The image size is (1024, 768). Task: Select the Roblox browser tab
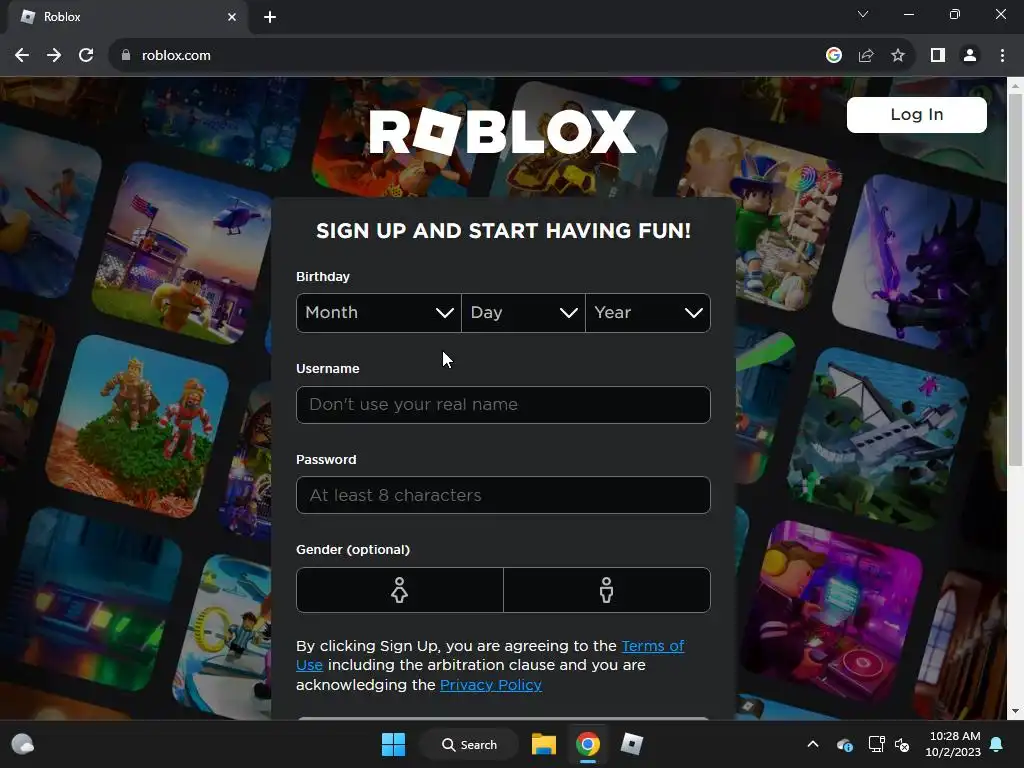(x=127, y=17)
